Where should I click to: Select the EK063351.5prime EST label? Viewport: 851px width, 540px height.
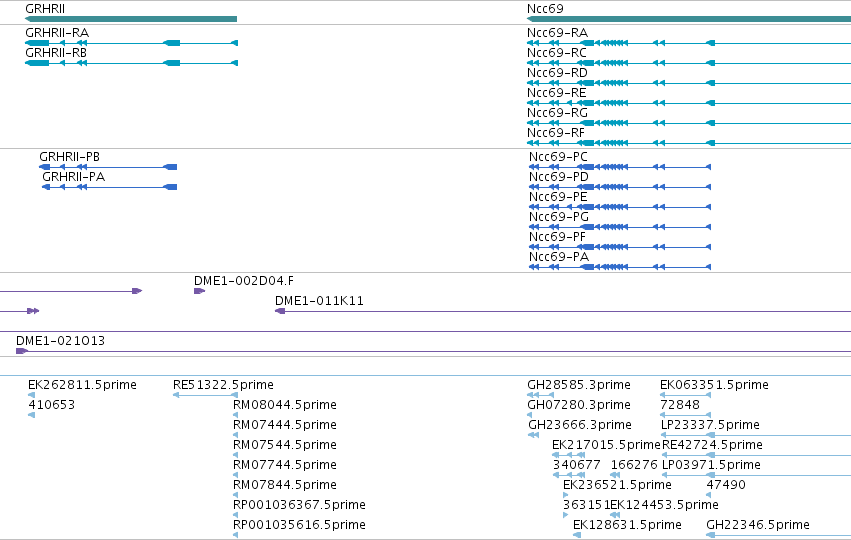(x=714, y=385)
